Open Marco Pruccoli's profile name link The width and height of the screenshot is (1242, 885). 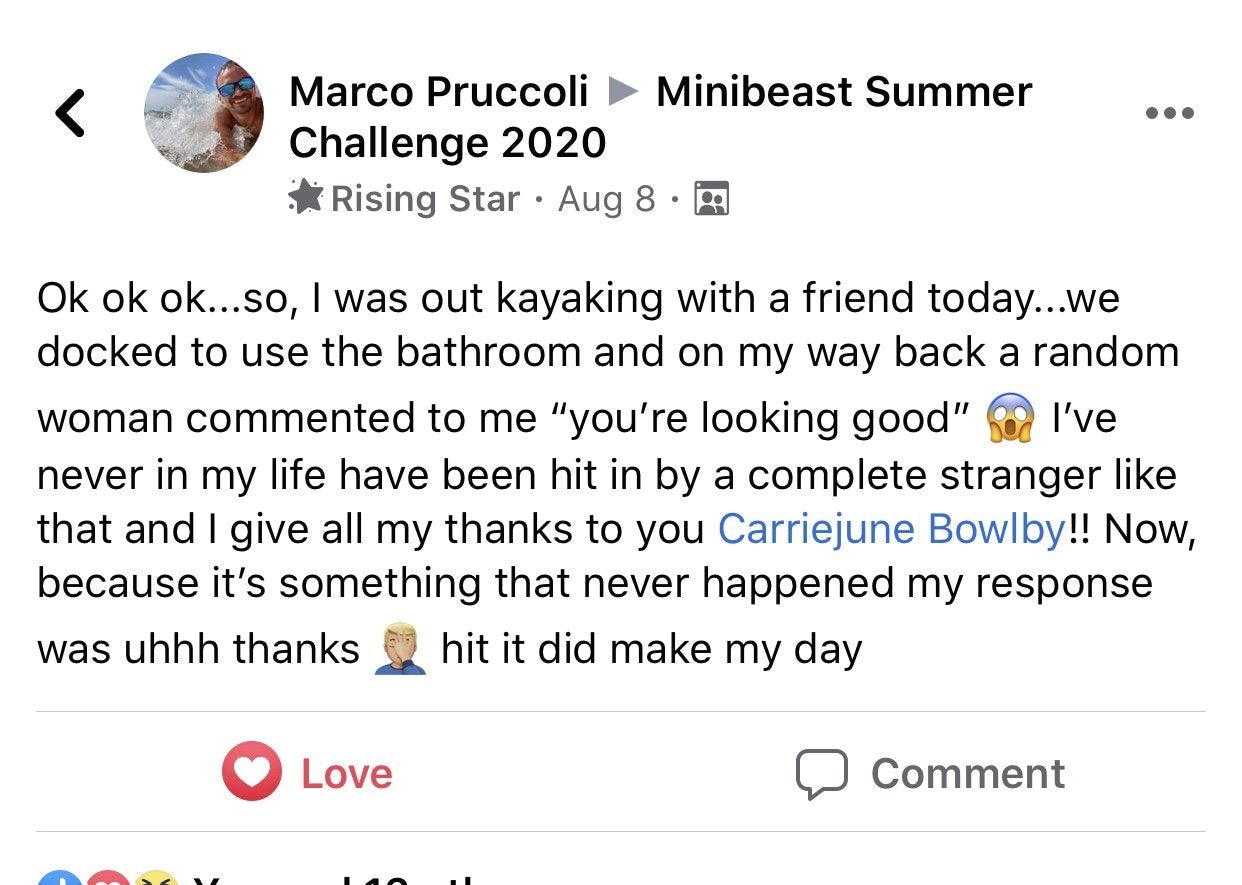tap(438, 93)
